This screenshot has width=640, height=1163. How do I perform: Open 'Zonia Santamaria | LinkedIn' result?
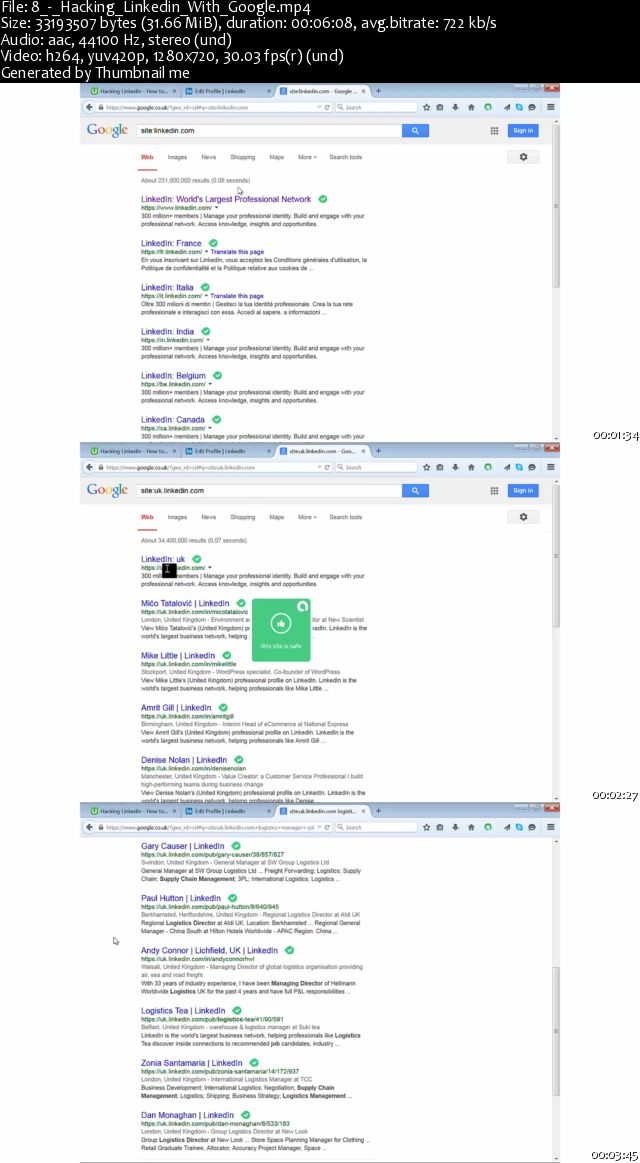tap(191, 1063)
